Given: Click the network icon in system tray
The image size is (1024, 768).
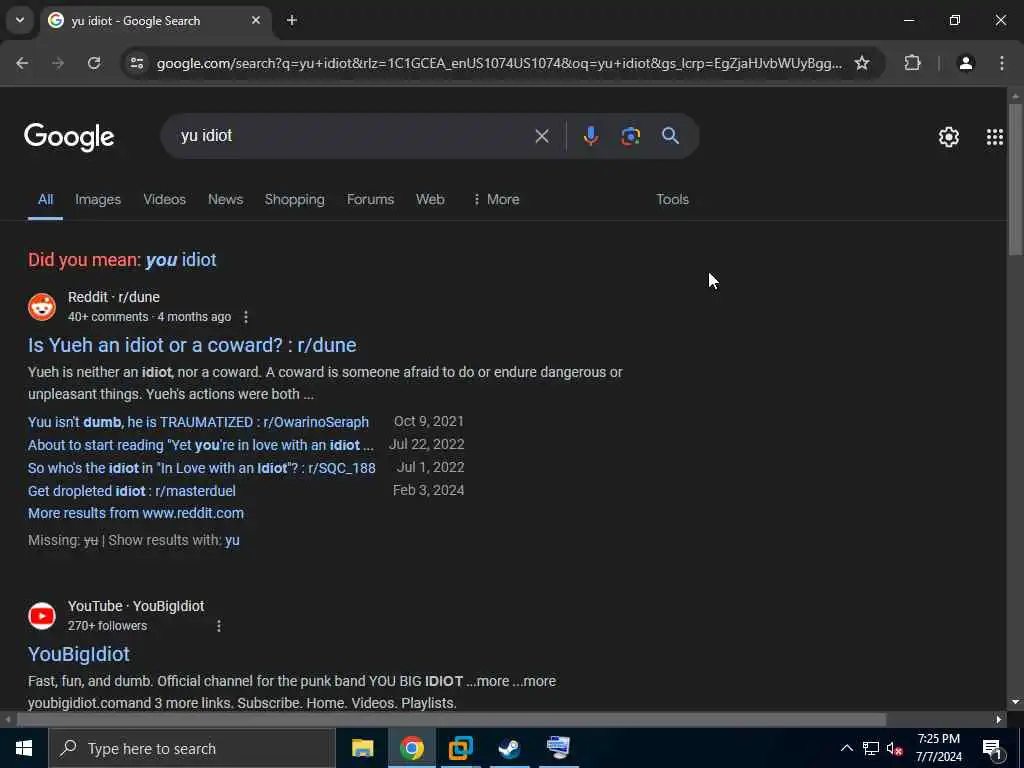Looking at the screenshot, I should point(871,748).
